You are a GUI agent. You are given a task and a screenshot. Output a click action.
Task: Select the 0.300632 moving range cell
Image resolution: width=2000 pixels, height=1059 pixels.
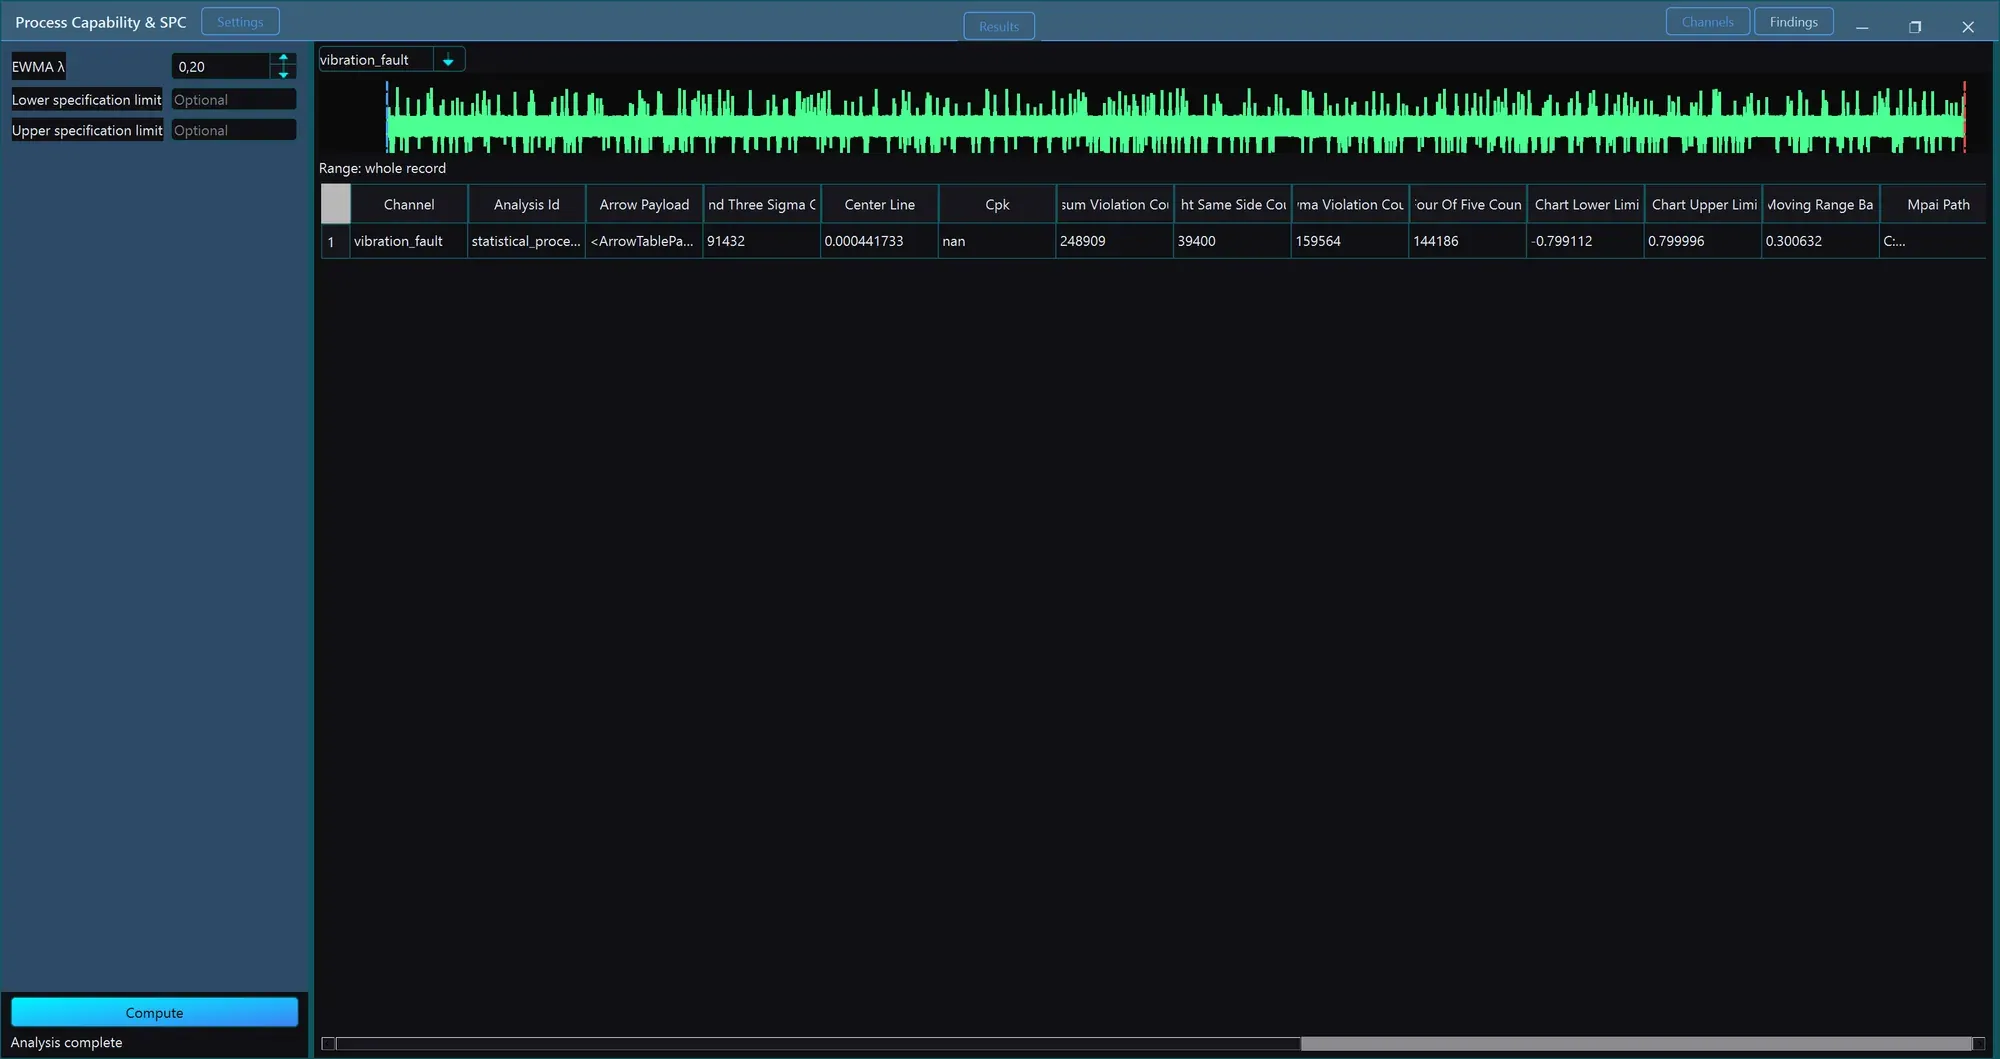point(1820,241)
